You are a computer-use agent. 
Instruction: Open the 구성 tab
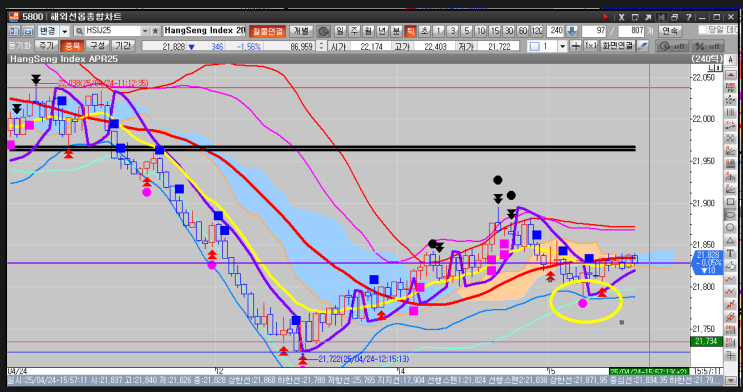98,46
